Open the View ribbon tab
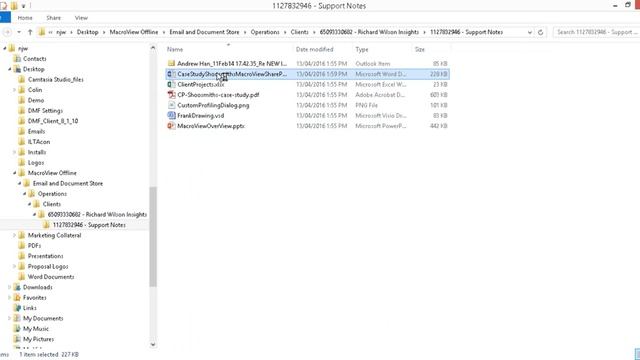The width and height of the screenshot is (640, 360). click(x=81, y=18)
